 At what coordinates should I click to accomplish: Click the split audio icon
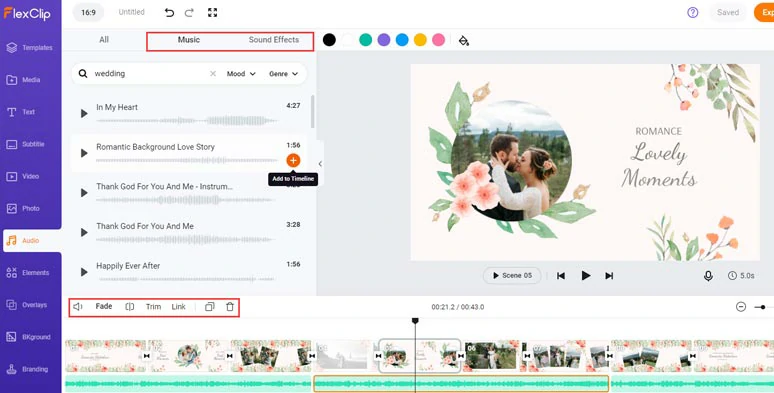(130, 307)
